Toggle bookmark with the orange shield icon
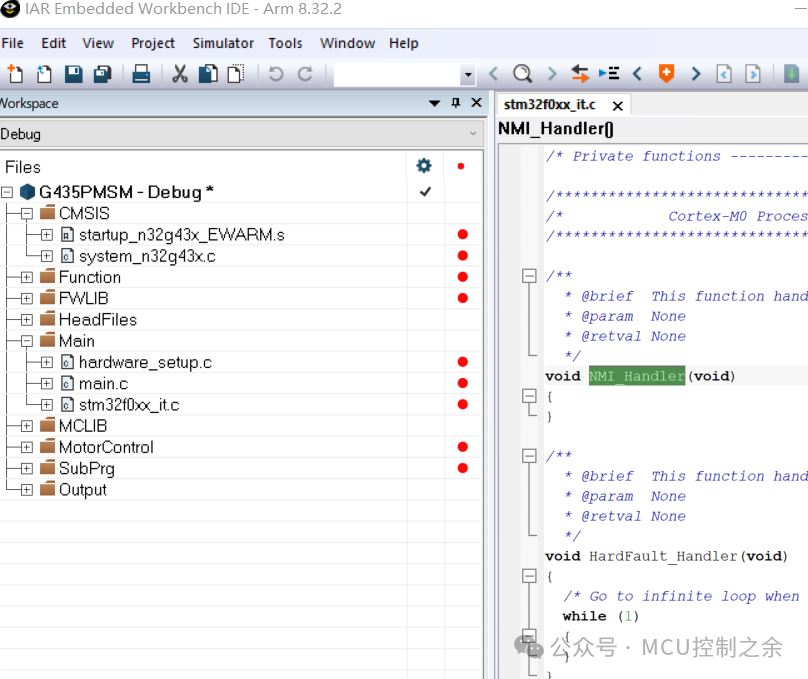This screenshot has width=808, height=679. click(x=666, y=74)
